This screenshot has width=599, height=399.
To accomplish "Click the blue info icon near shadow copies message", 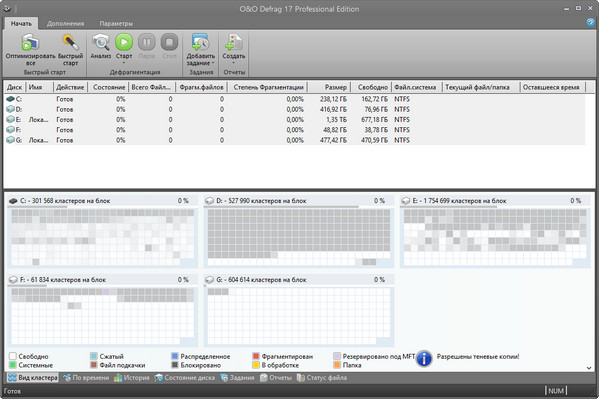I will click(424, 359).
